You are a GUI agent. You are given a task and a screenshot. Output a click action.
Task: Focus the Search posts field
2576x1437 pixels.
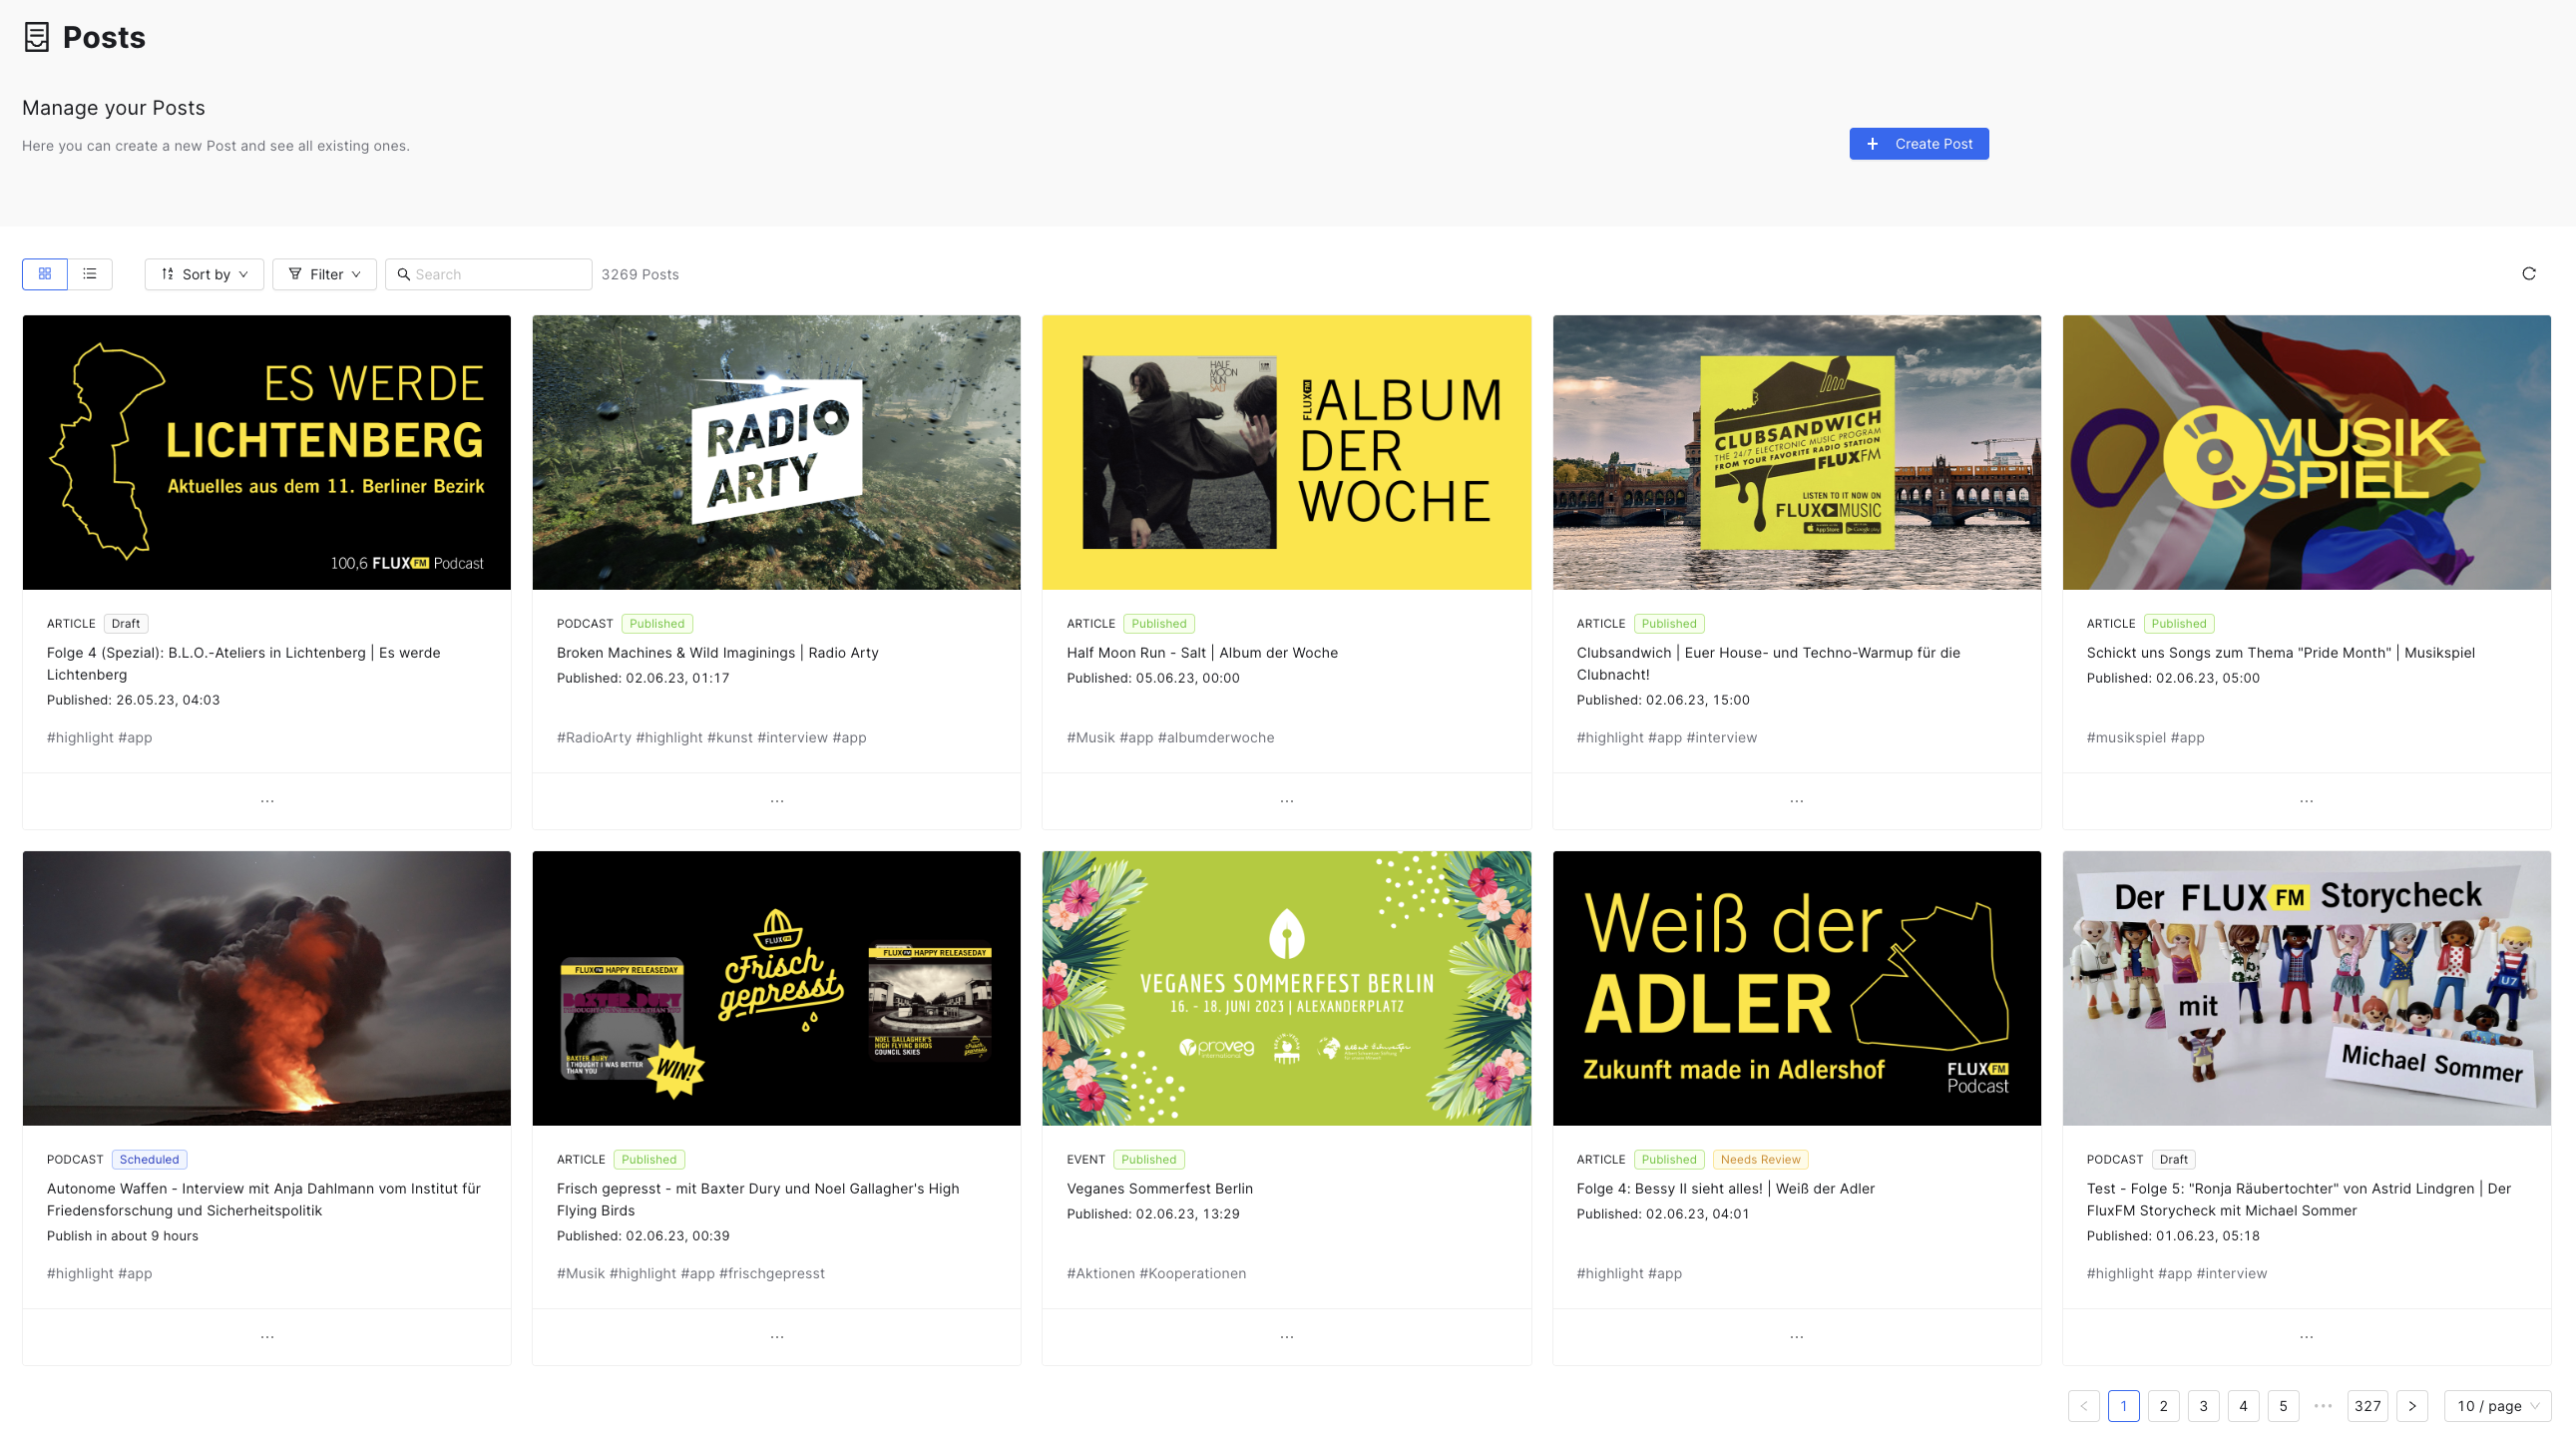pos(489,274)
